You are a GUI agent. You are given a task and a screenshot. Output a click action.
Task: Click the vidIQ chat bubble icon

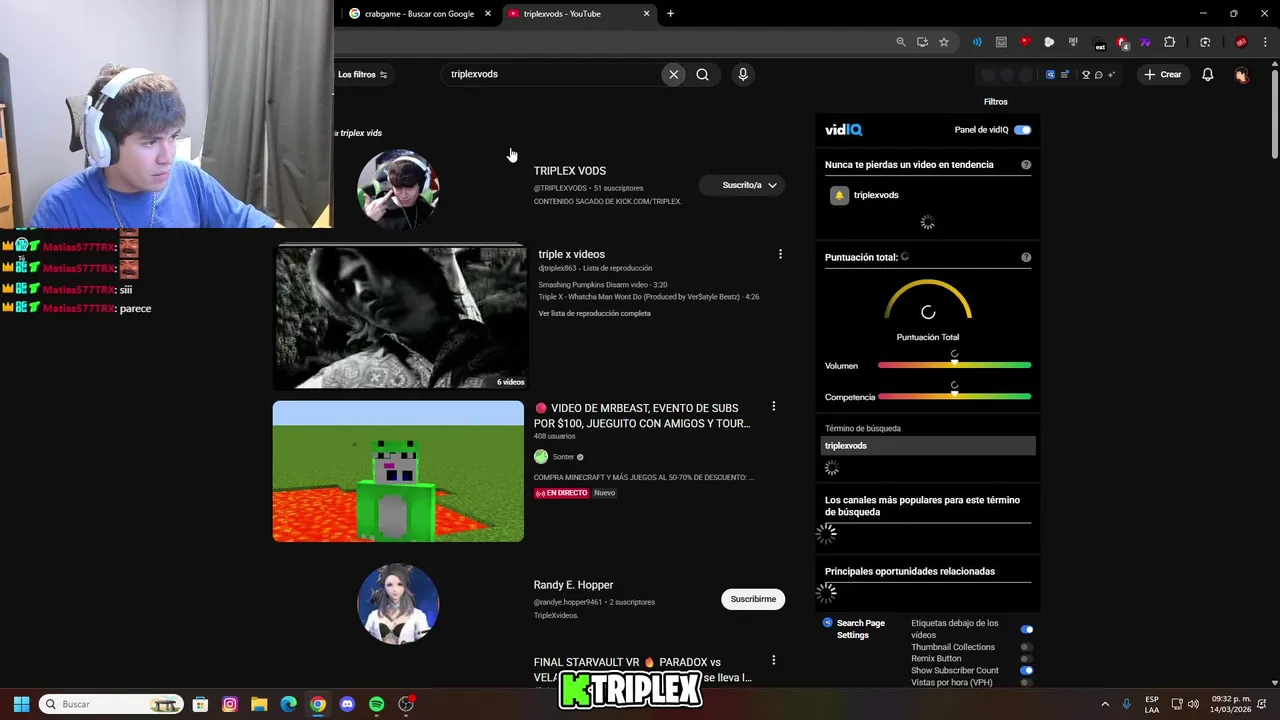[1098, 75]
